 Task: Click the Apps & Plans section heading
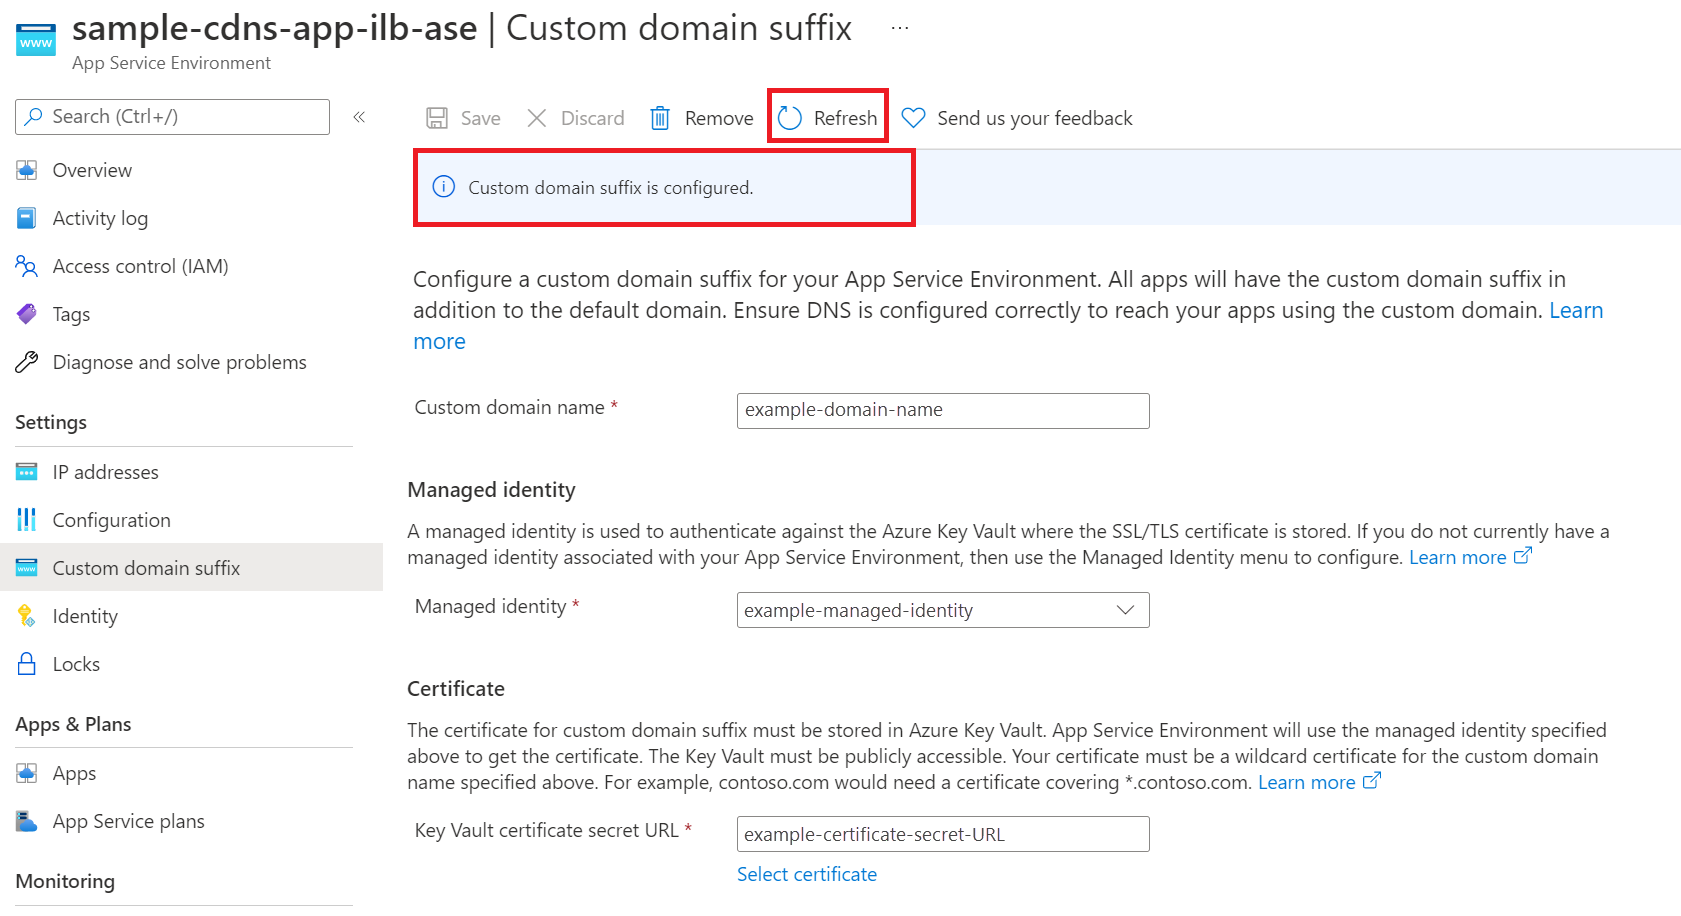(73, 724)
